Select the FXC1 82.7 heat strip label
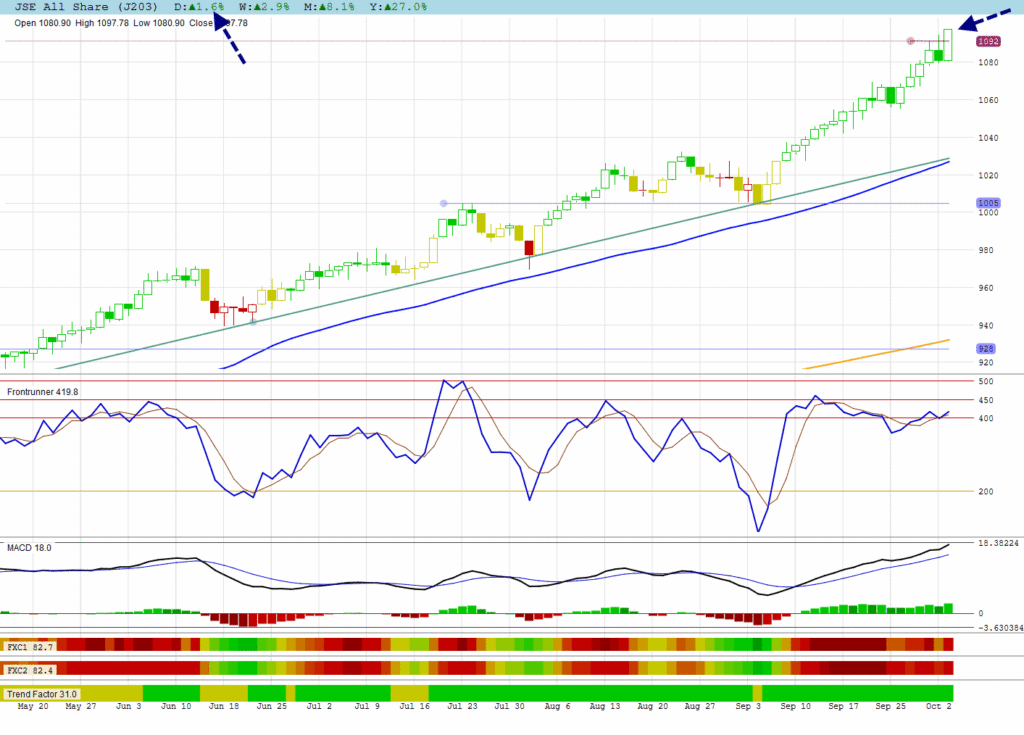 click(31, 648)
